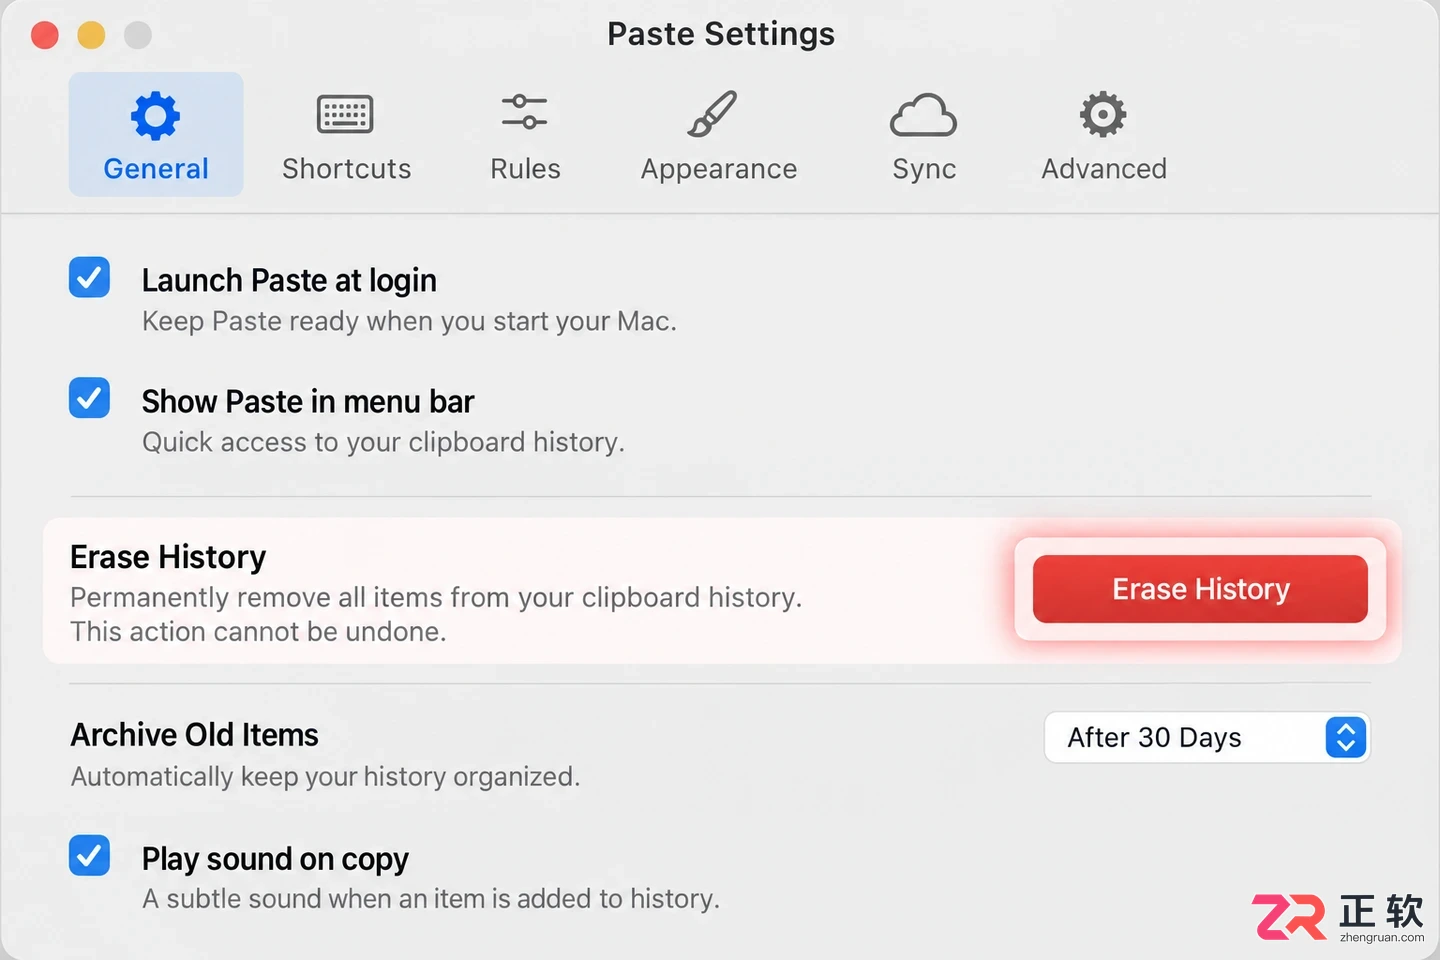The height and width of the screenshot is (960, 1440).
Task: Switch to the Shortcuts tab label
Action: 347,169
